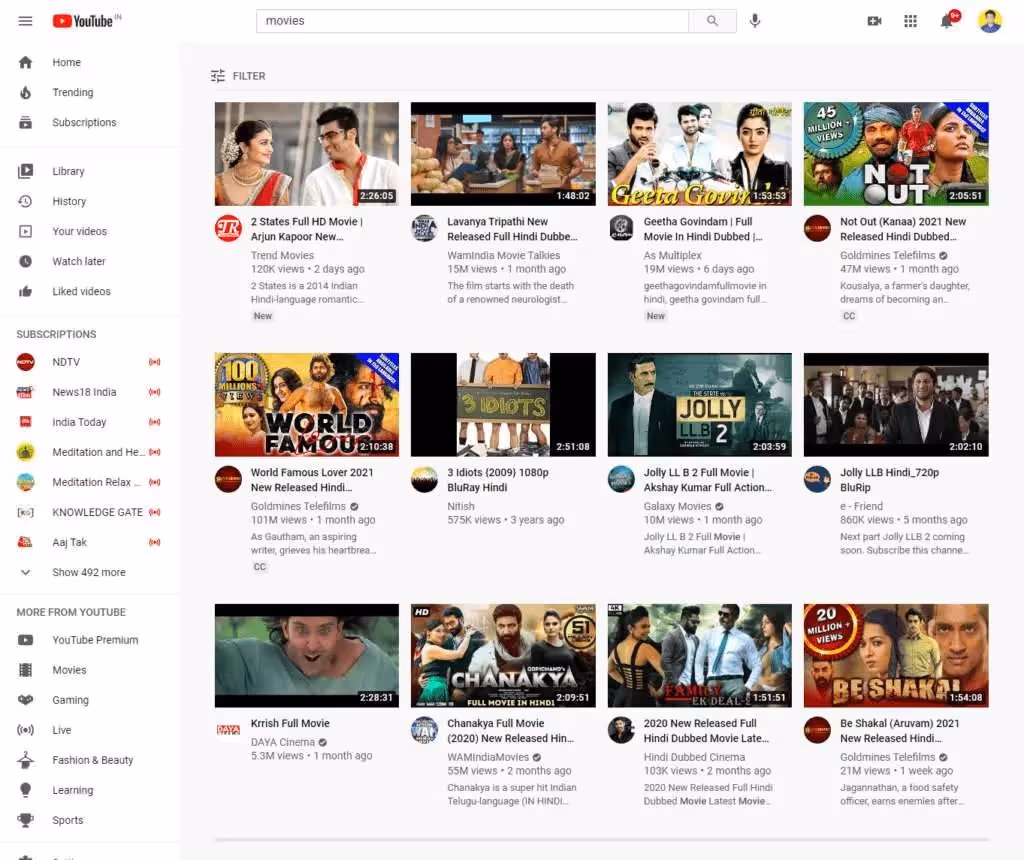This screenshot has height=860, width=1024.
Task: Open the voice search microphone
Action: tap(755, 20)
